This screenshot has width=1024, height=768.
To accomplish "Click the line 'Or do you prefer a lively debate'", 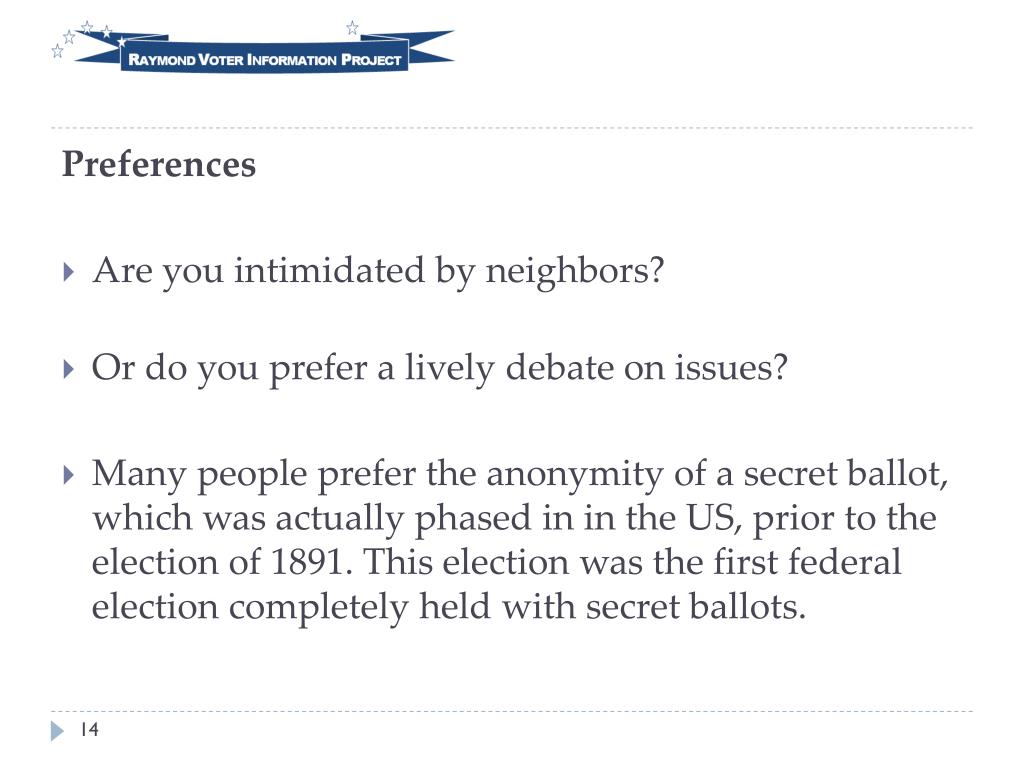I will click(440, 368).
